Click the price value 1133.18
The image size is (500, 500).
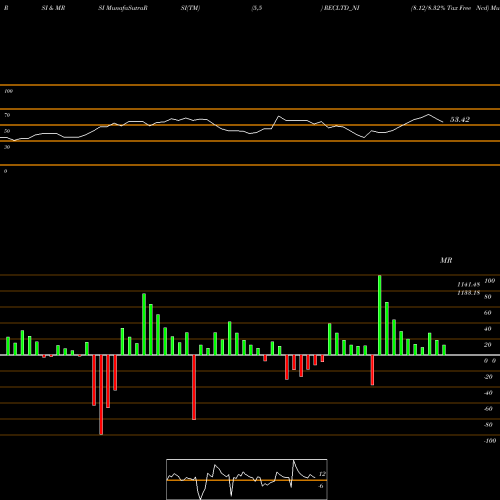pos(468,293)
